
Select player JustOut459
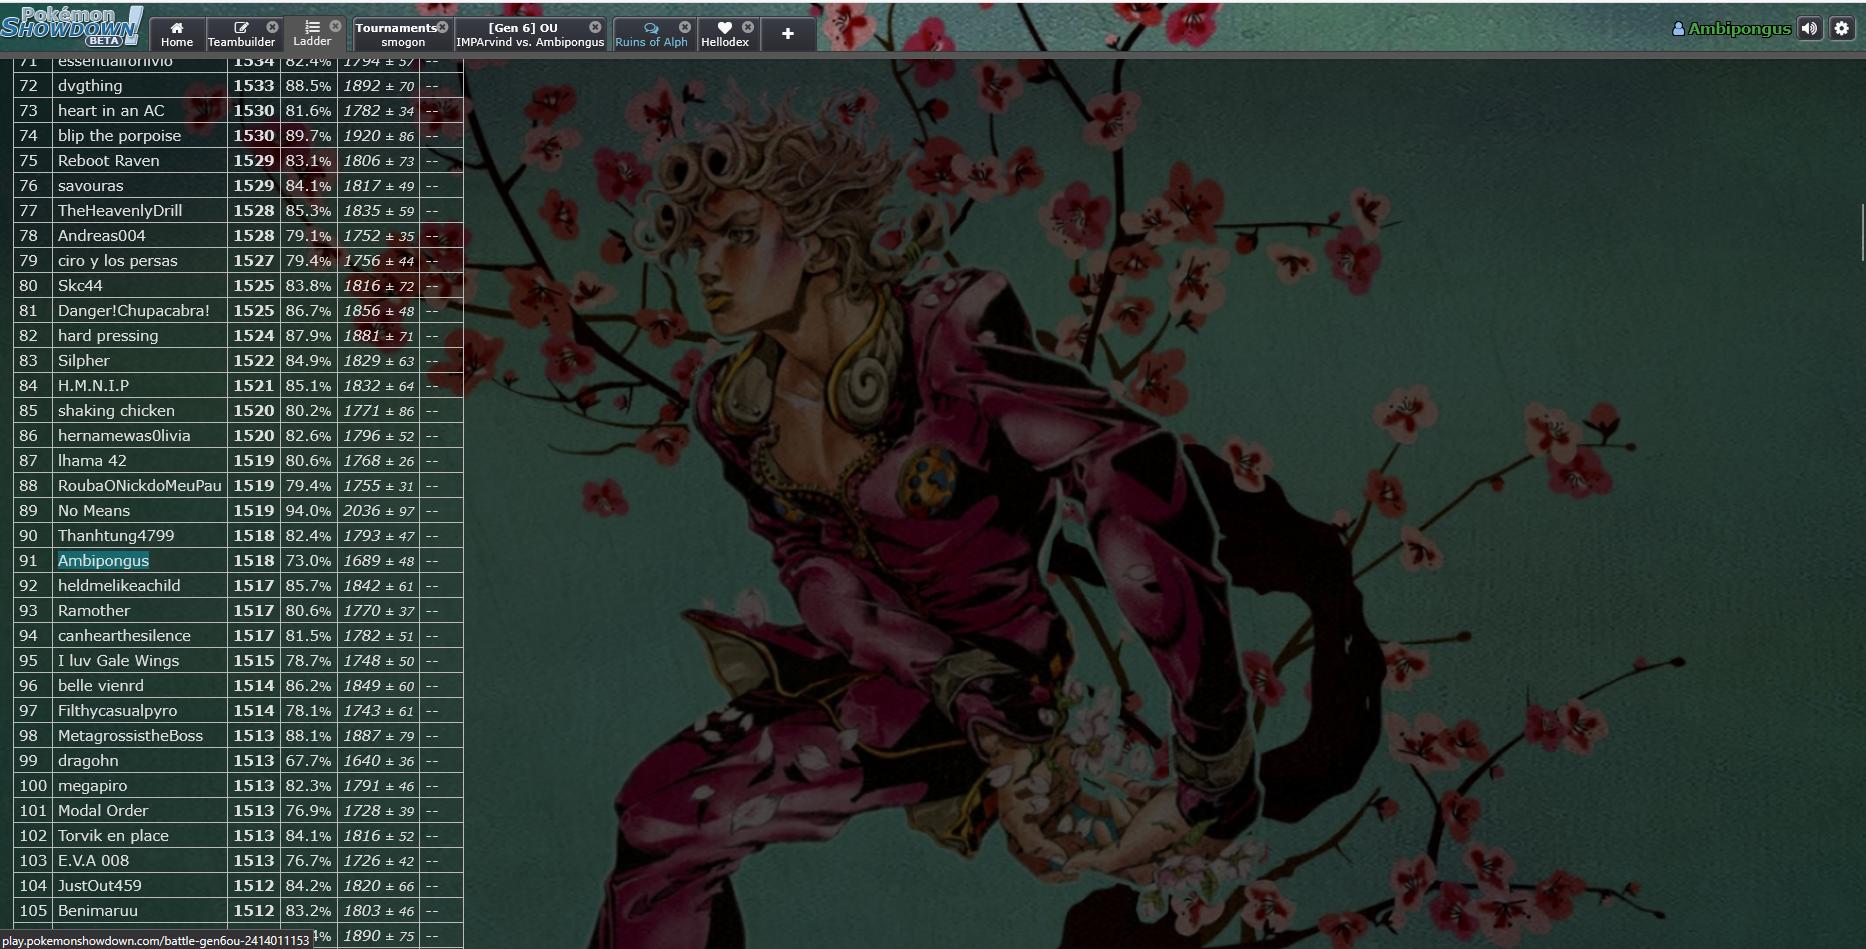coord(100,886)
